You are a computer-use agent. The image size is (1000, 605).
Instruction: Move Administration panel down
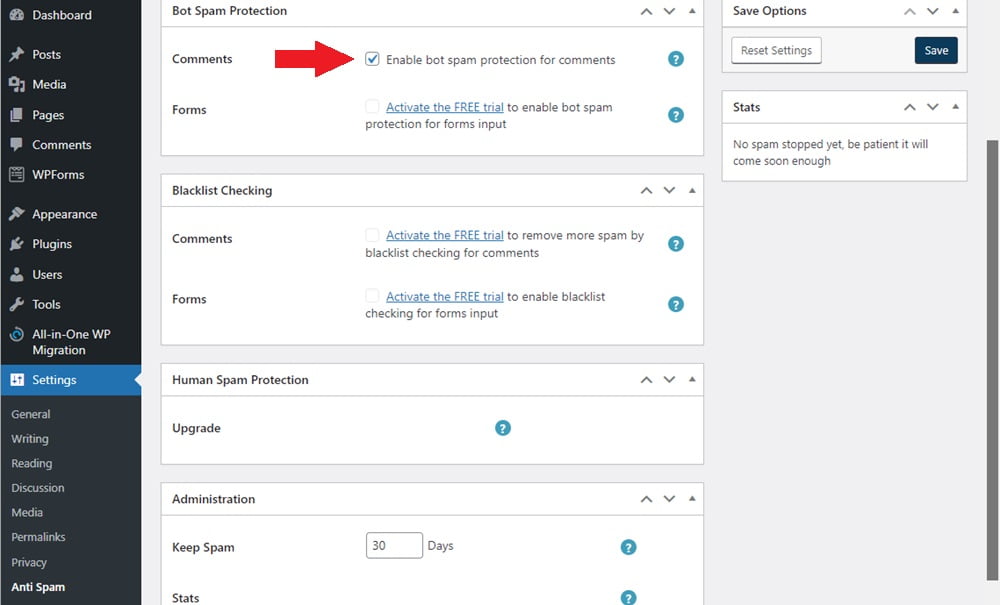tap(669, 499)
